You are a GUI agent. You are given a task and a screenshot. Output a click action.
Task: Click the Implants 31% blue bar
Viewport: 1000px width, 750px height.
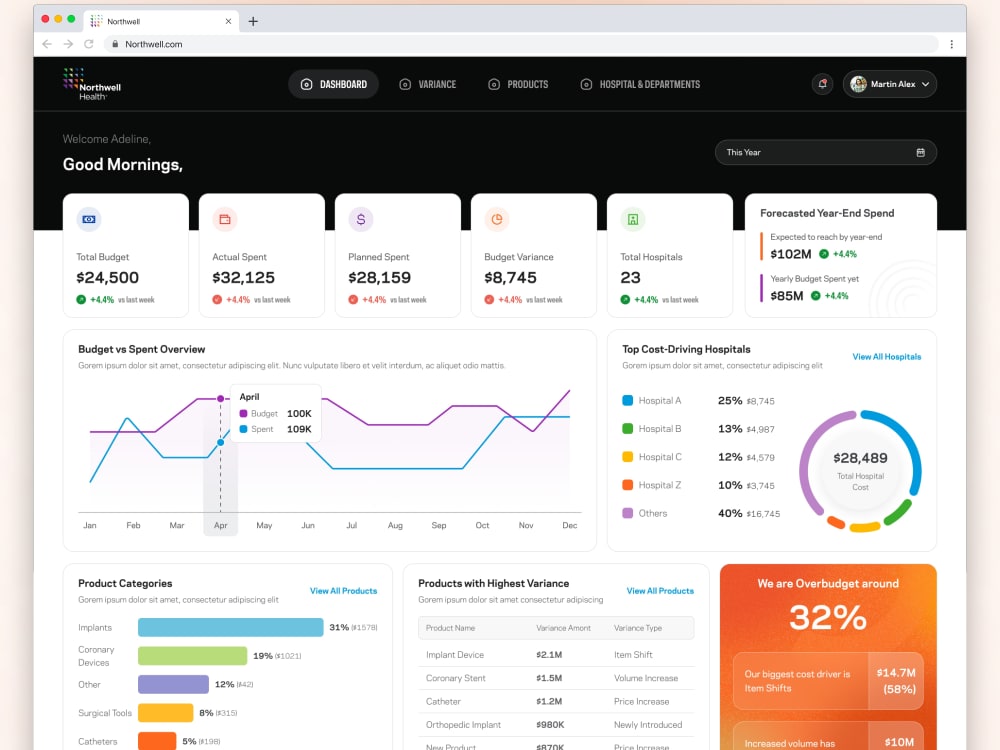pyautogui.click(x=230, y=628)
